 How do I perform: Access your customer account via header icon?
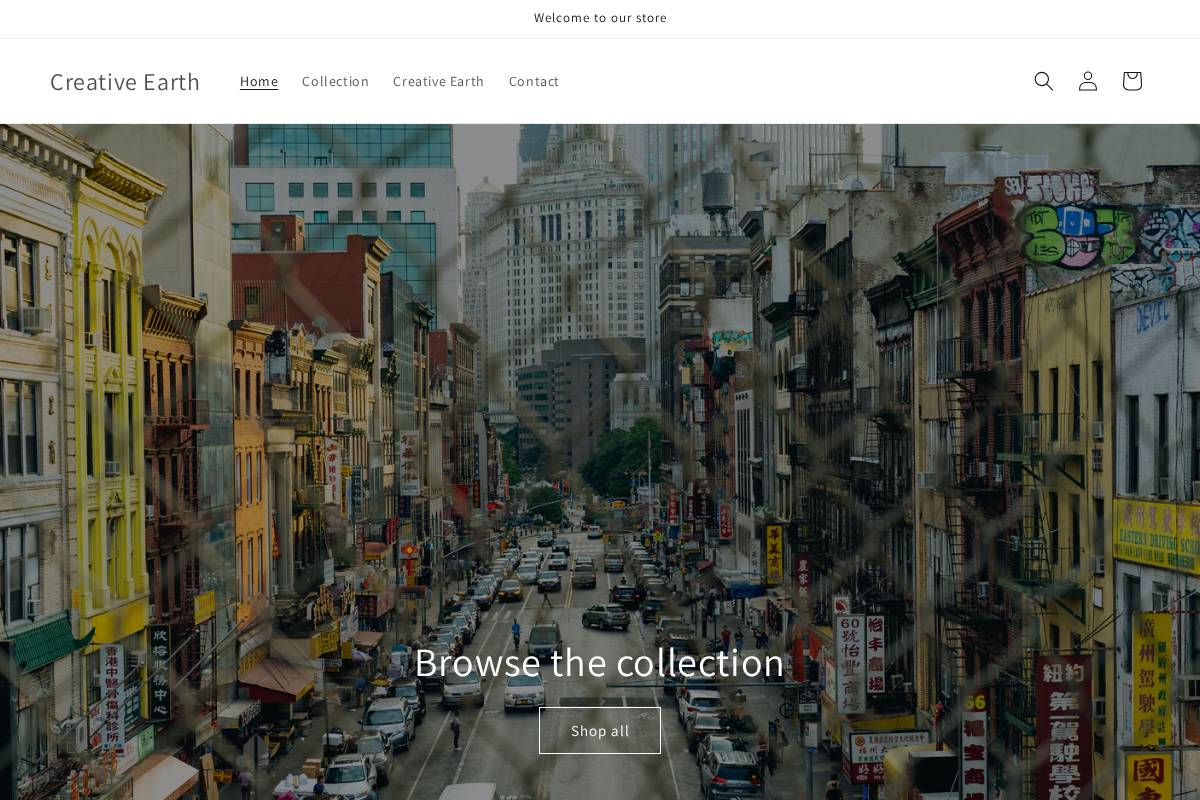coord(1087,81)
